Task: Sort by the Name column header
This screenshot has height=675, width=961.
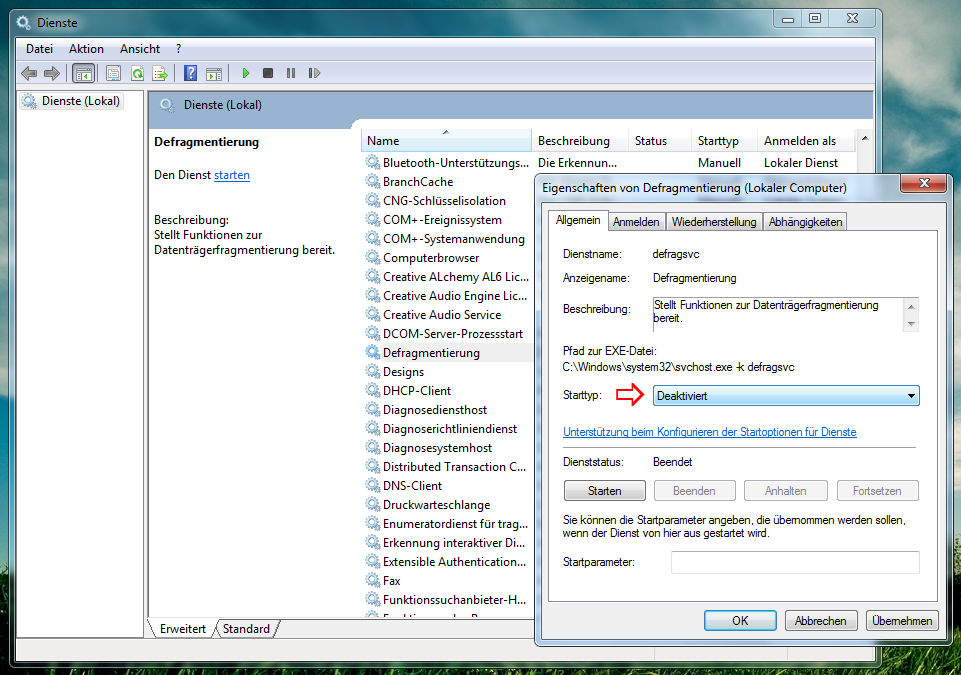Action: [446, 140]
